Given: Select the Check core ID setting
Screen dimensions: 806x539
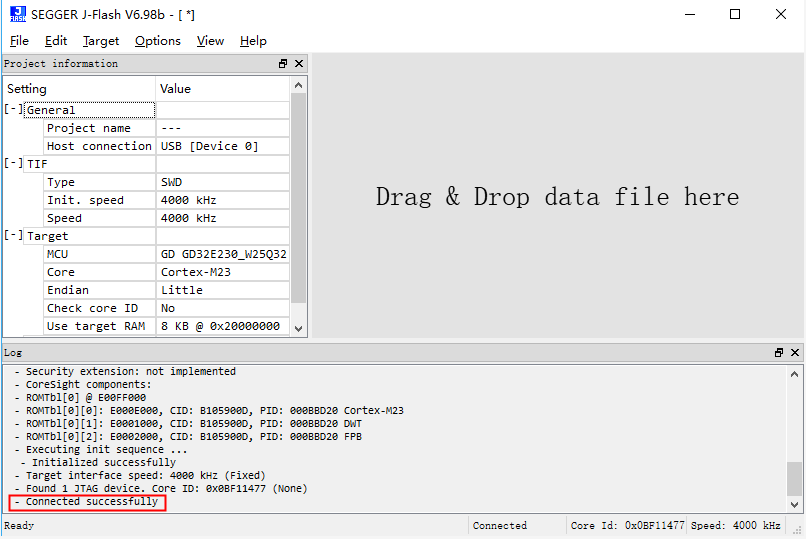Looking at the screenshot, I should point(99,308).
